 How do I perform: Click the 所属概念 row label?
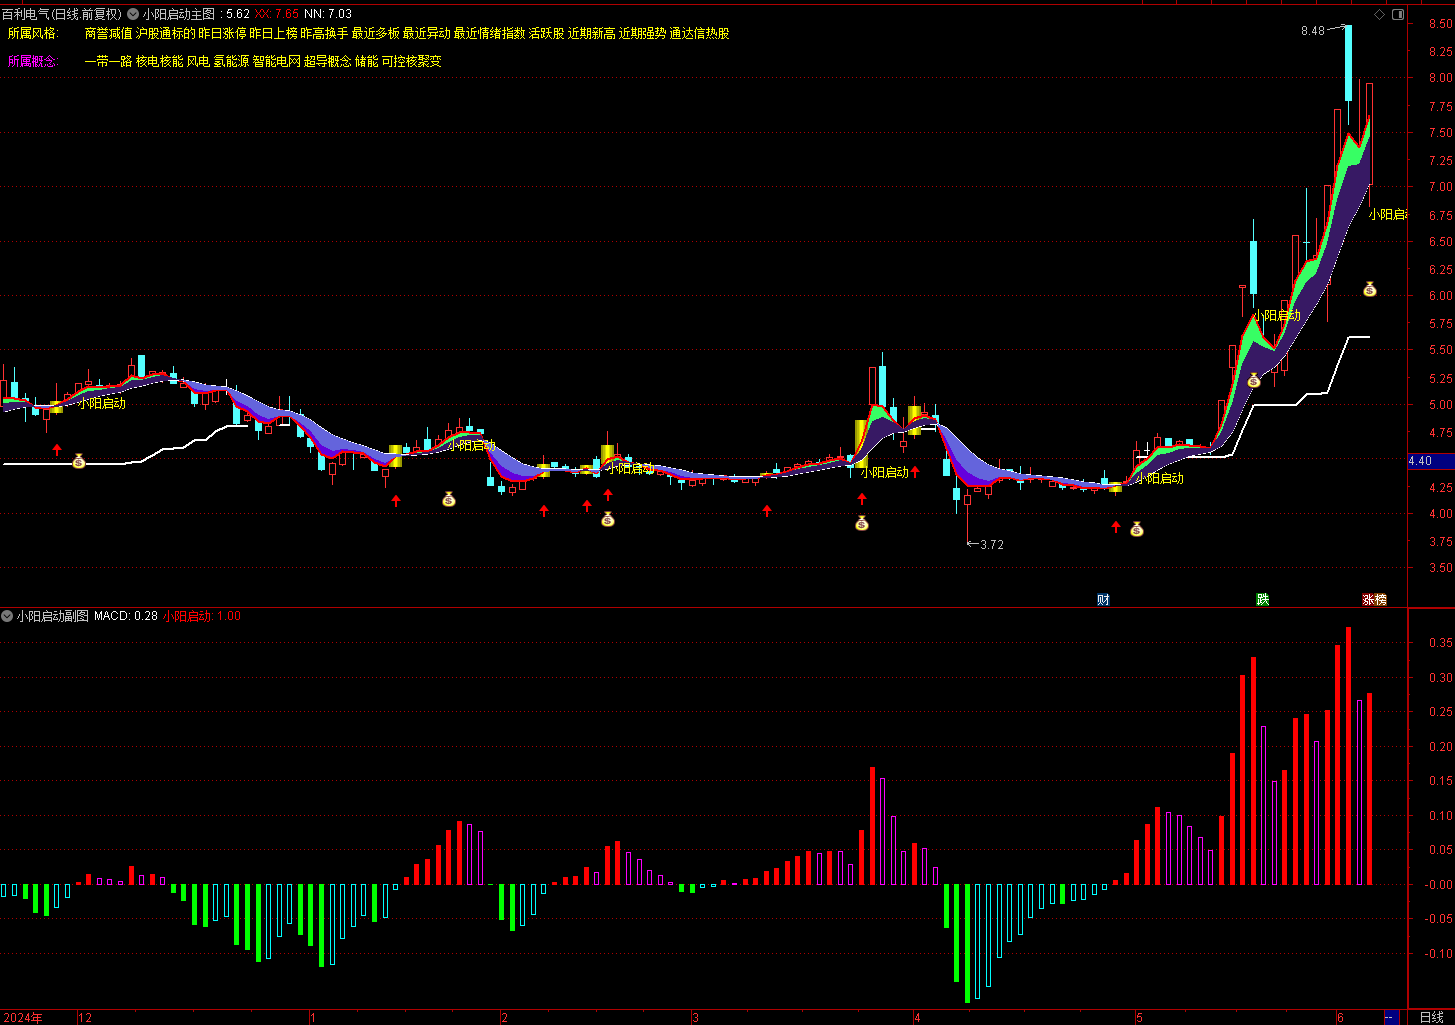click(x=33, y=61)
